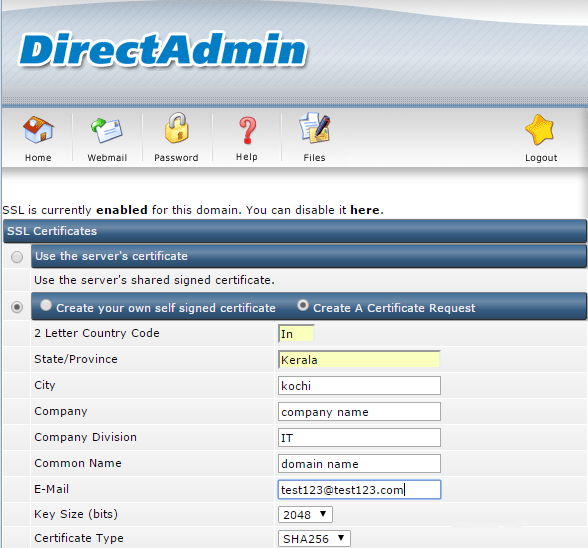
Task: Click the Password padlock icon
Action: tap(176, 128)
